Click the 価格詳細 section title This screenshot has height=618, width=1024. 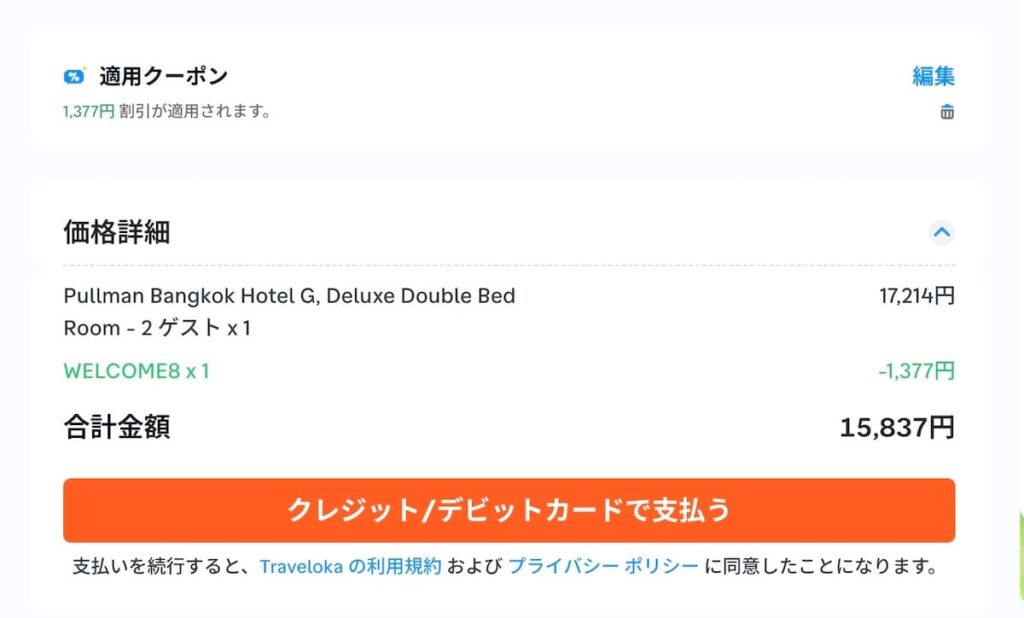click(x=117, y=232)
